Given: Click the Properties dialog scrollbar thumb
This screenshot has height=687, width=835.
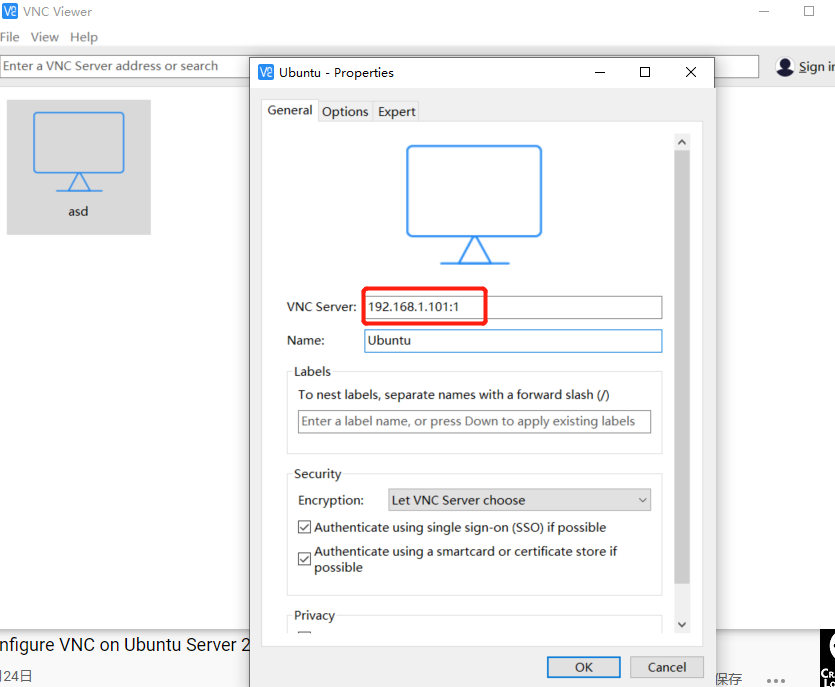Looking at the screenshot, I should (x=682, y=367).
